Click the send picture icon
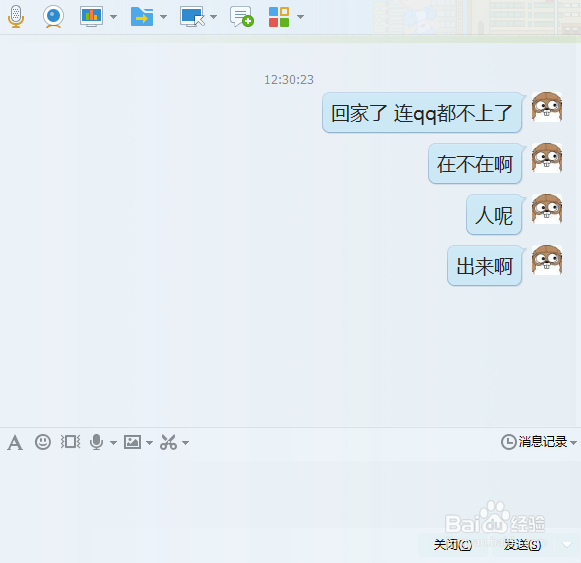The width and height of the screenshot is (581, 563). (x=132, y=442)
